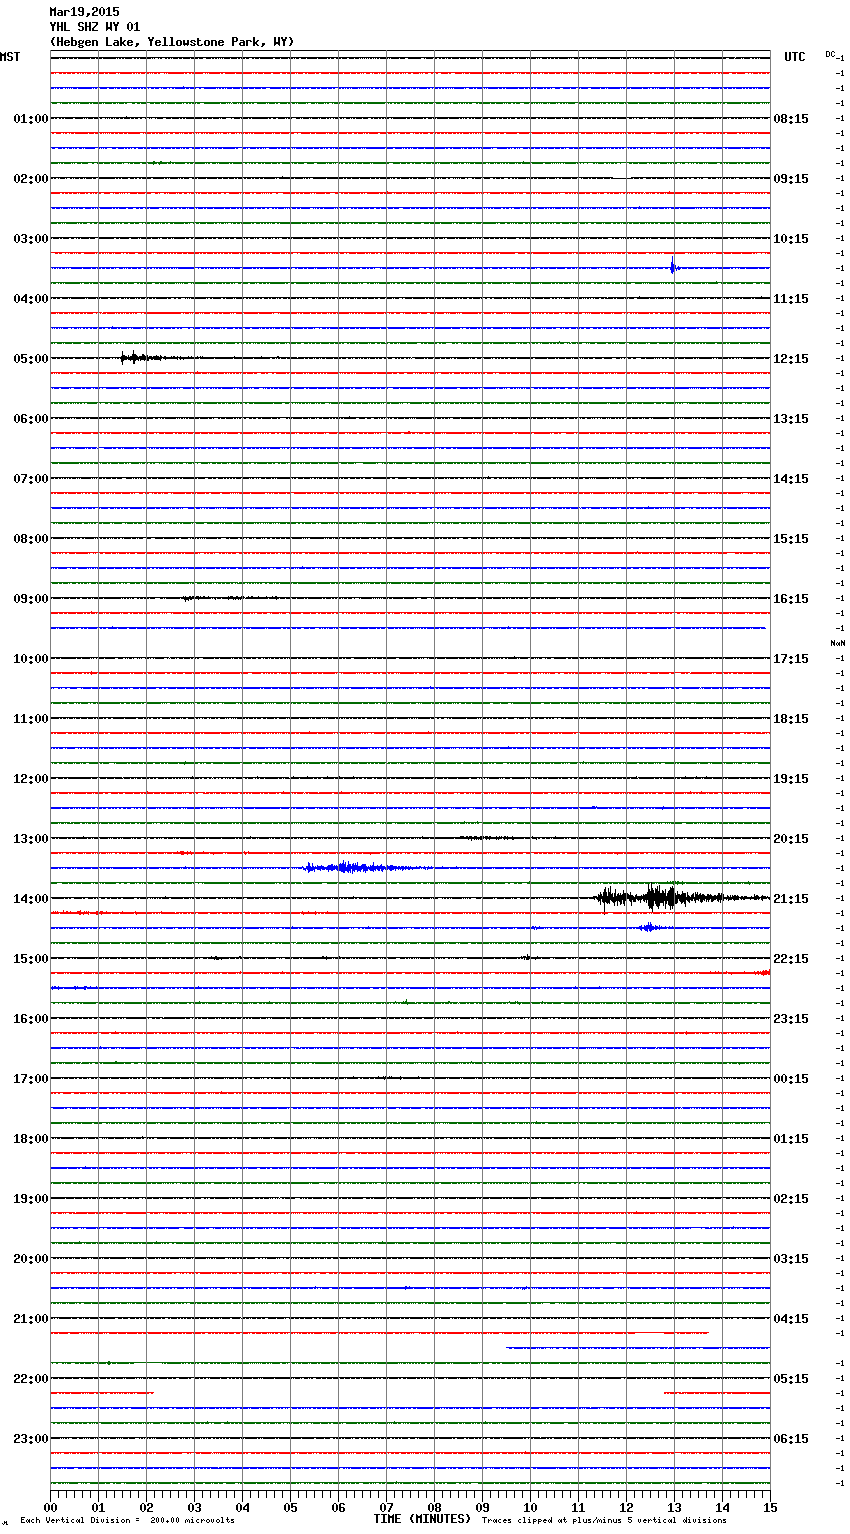Select the 14:00 MST hour label
Image resolution: width=850 pixels, height=1534 pixels.
30,899
